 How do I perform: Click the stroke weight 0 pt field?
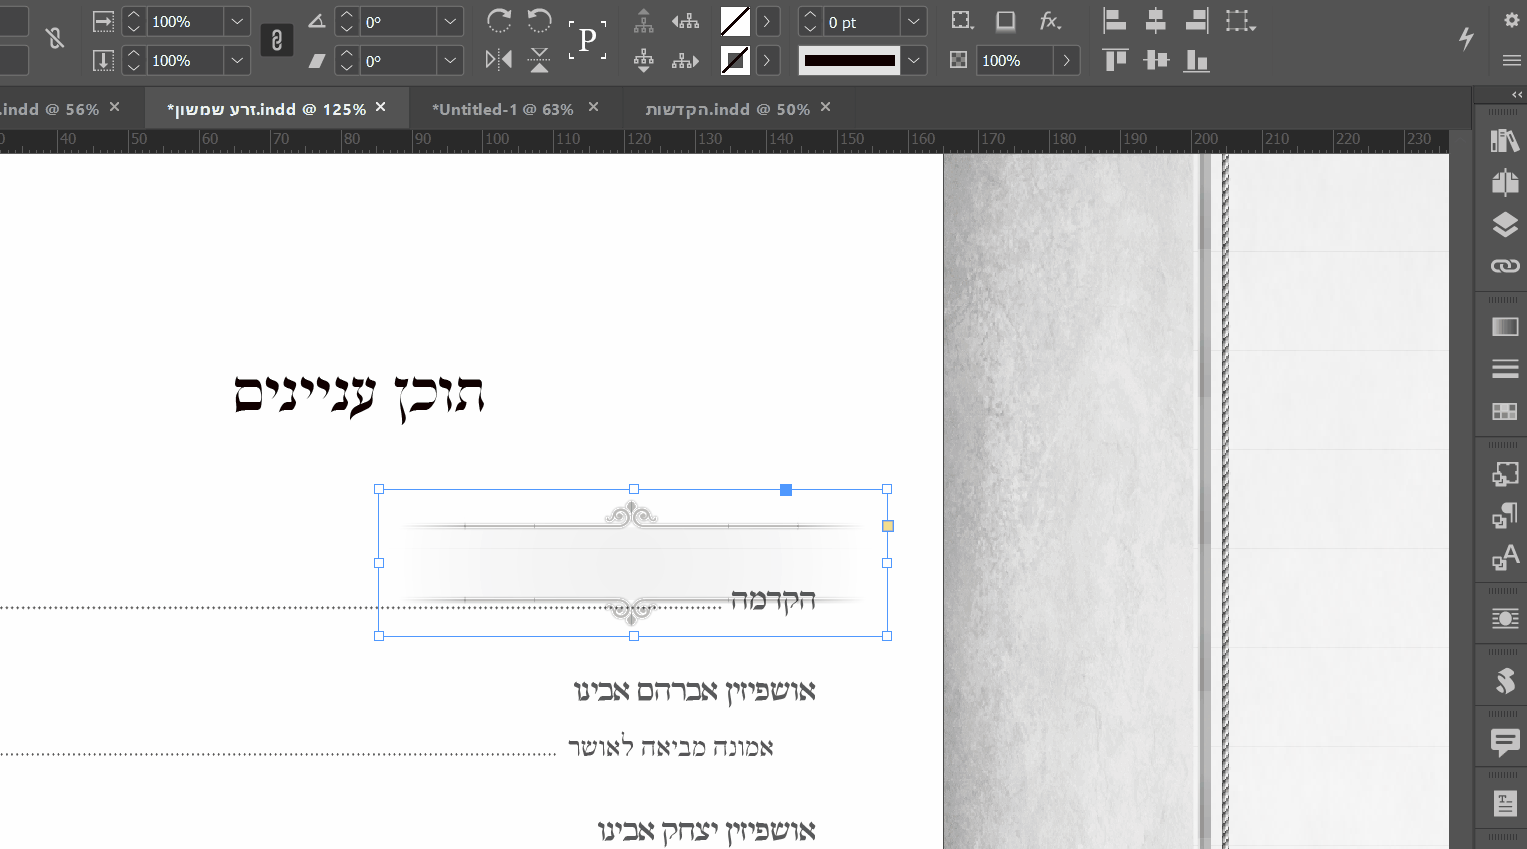pos(863,21)
